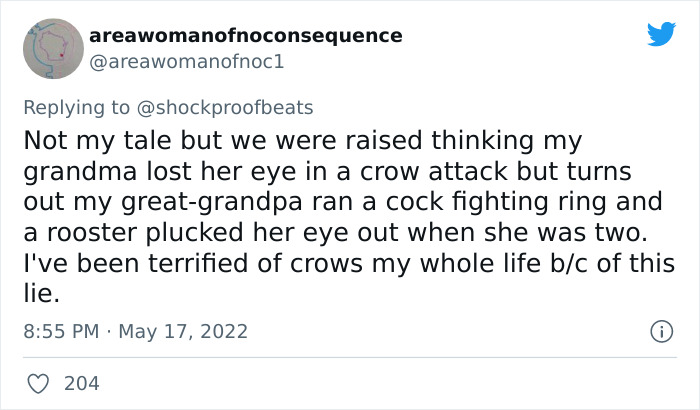Click the line starting "grandma lost her eye"
700x410 pixels.
327,170
